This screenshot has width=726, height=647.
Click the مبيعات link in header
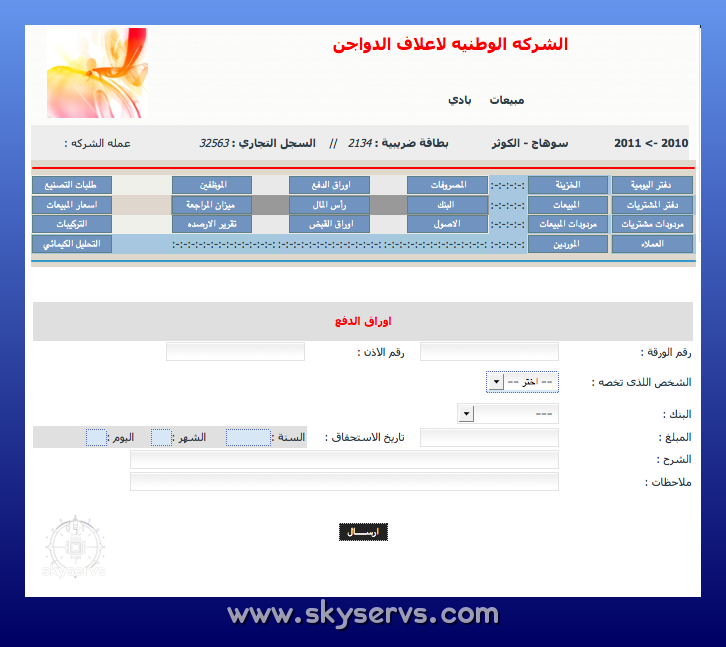506,100
